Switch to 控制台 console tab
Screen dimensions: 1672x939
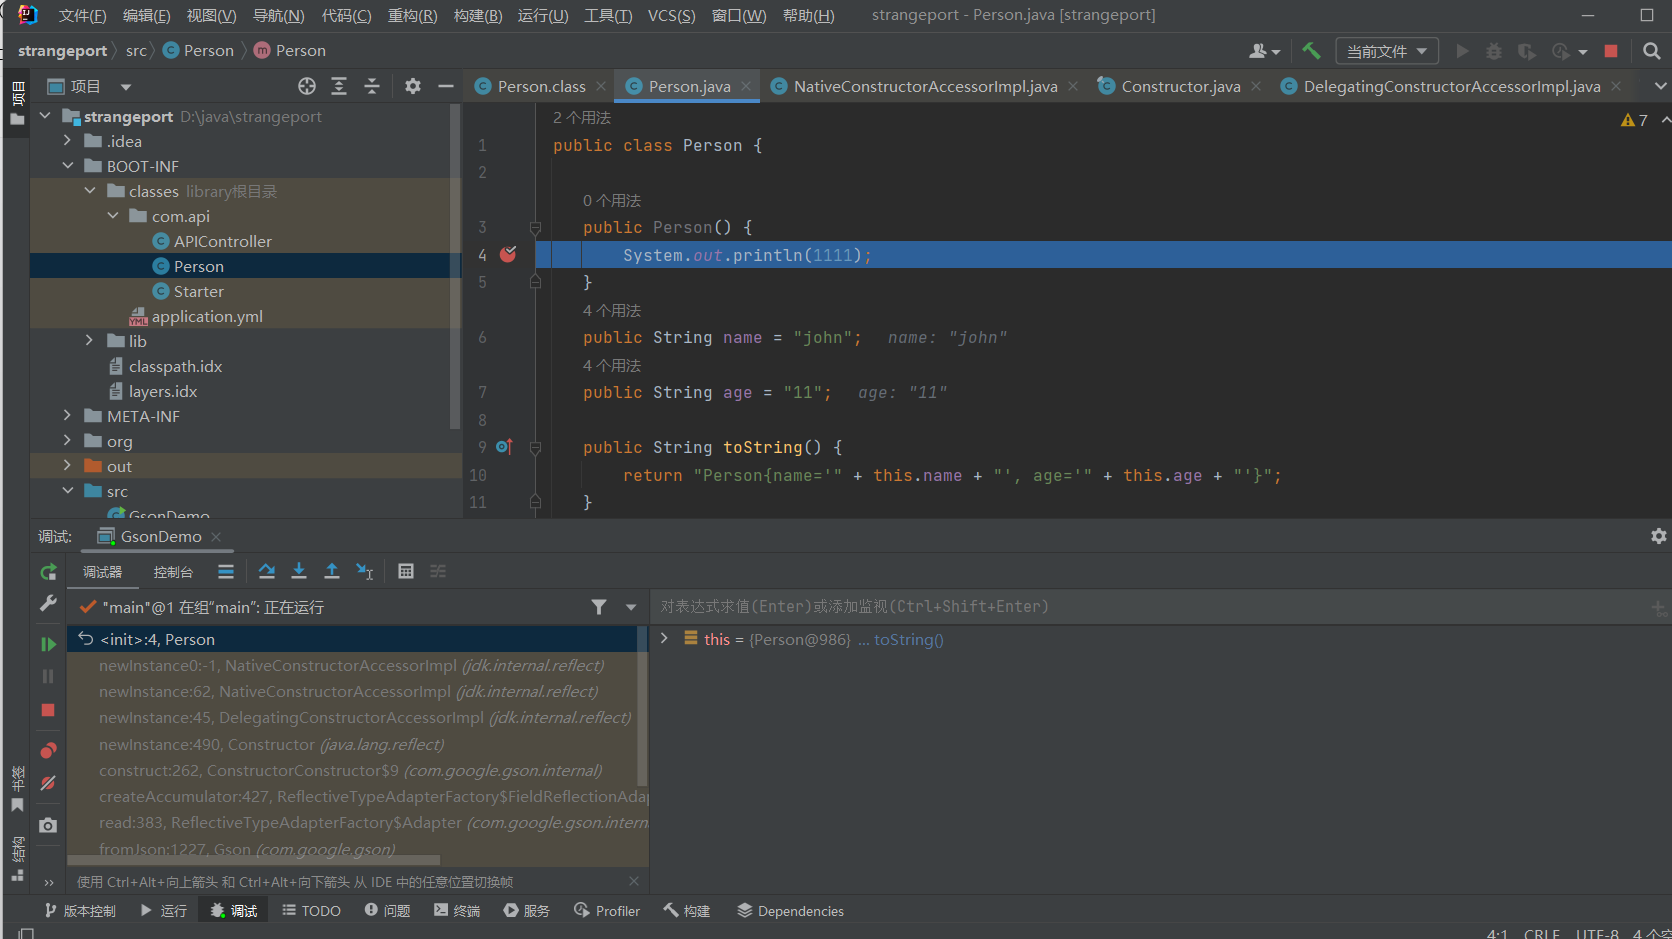tap(173, 572)
